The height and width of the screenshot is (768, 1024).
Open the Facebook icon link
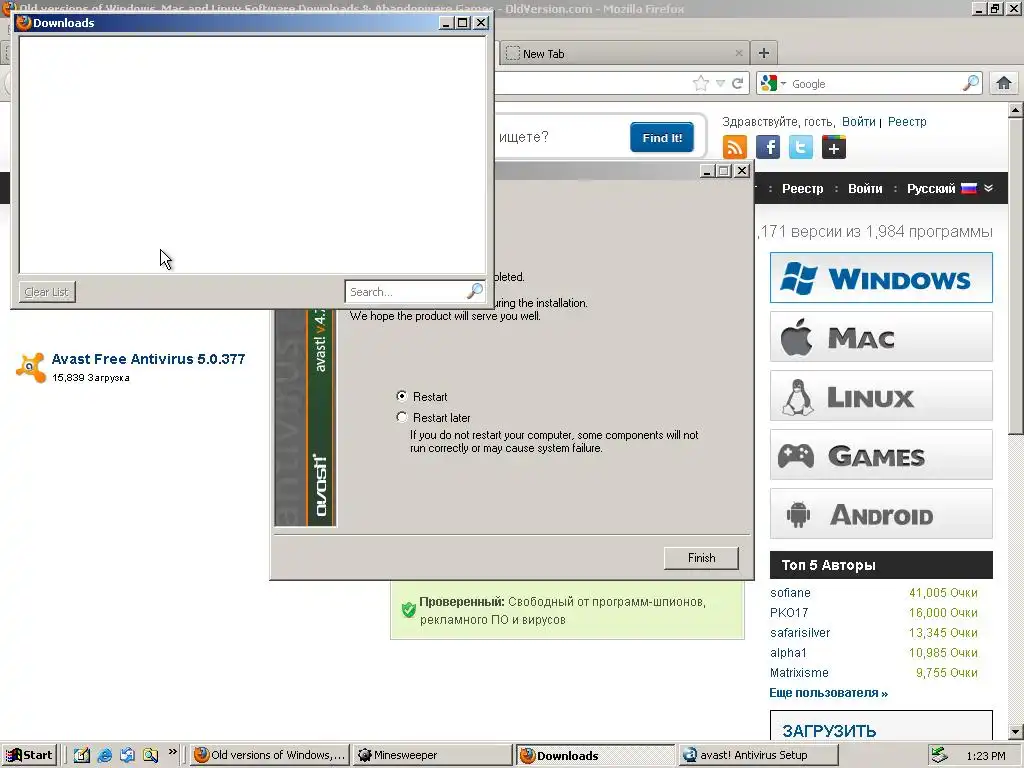pos(768,147)
